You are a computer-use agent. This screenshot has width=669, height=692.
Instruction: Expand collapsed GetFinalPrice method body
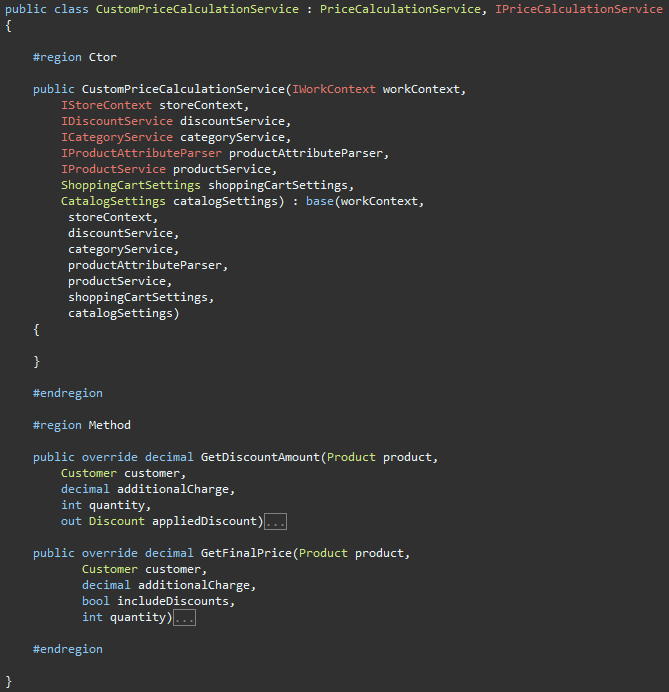(184, 618)
